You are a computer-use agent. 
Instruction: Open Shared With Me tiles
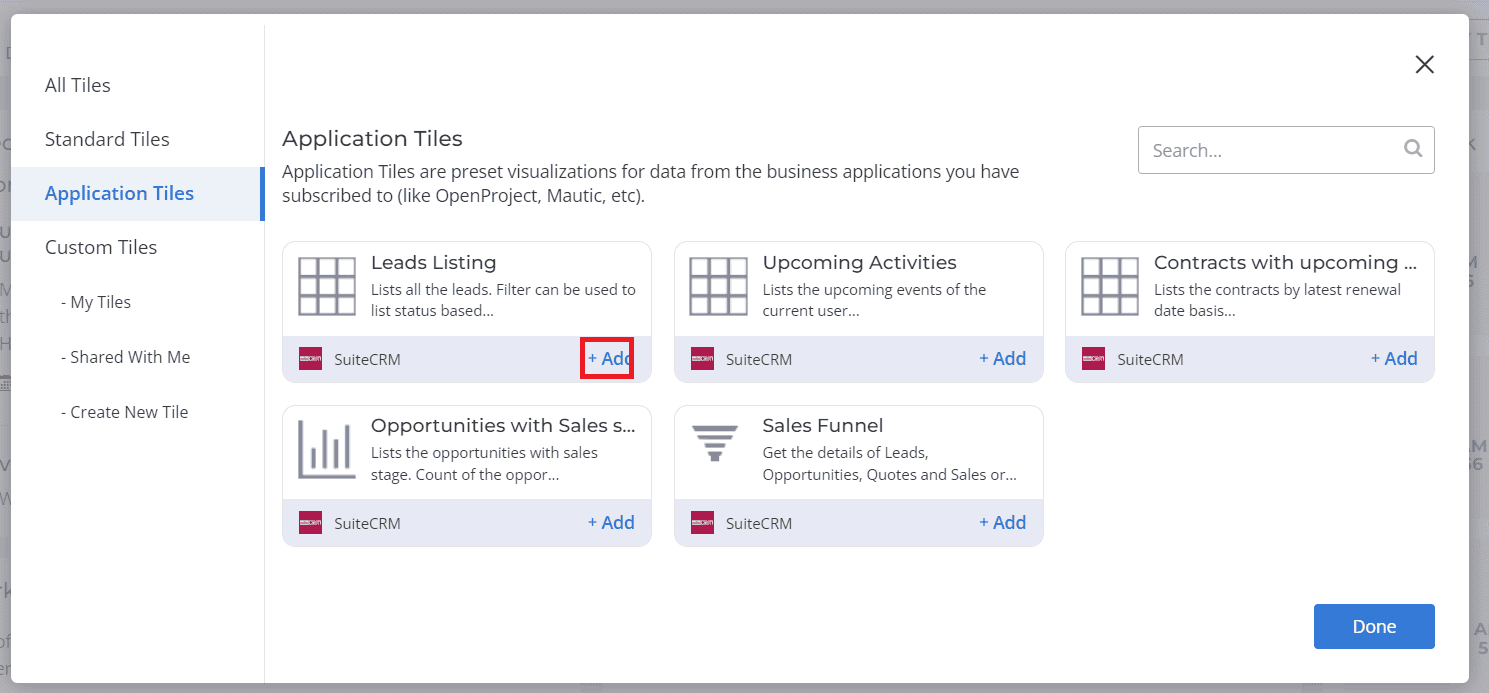[125, 356]
